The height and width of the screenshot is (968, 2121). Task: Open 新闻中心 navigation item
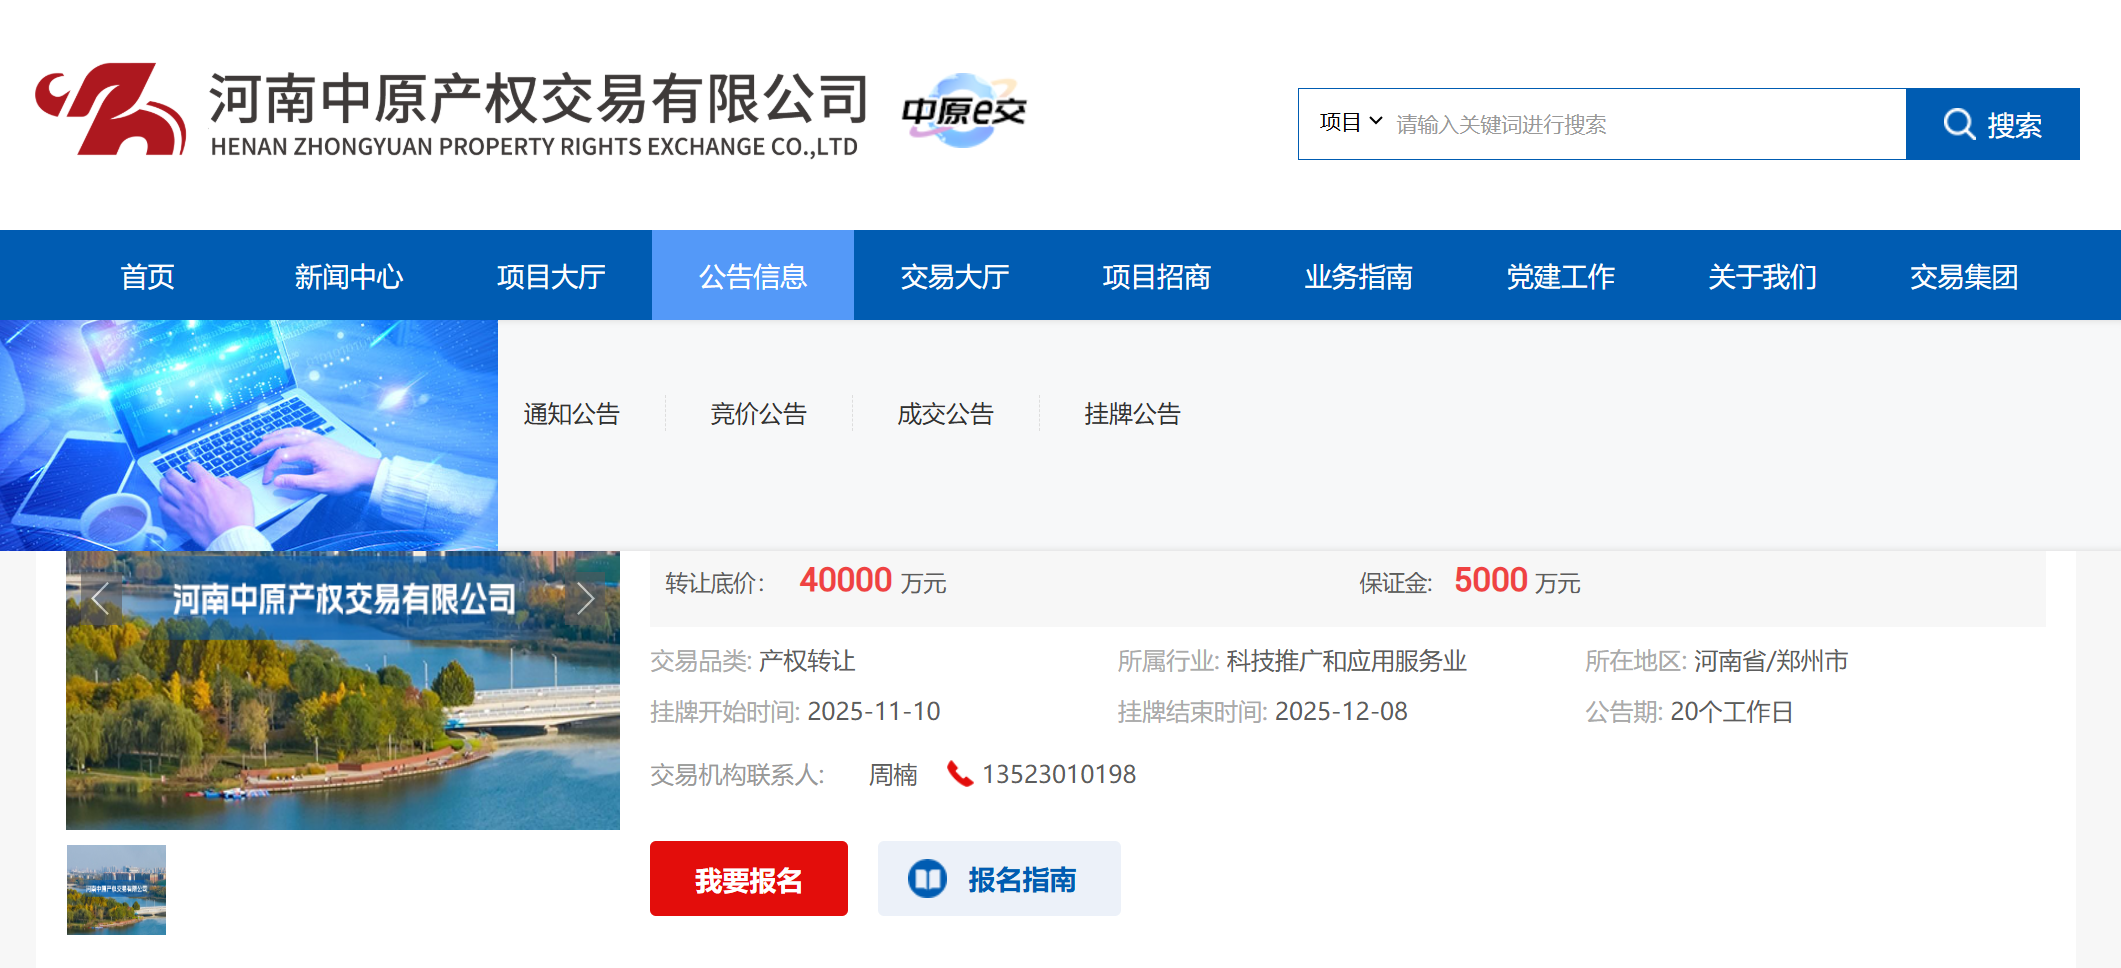coord(349,277)
